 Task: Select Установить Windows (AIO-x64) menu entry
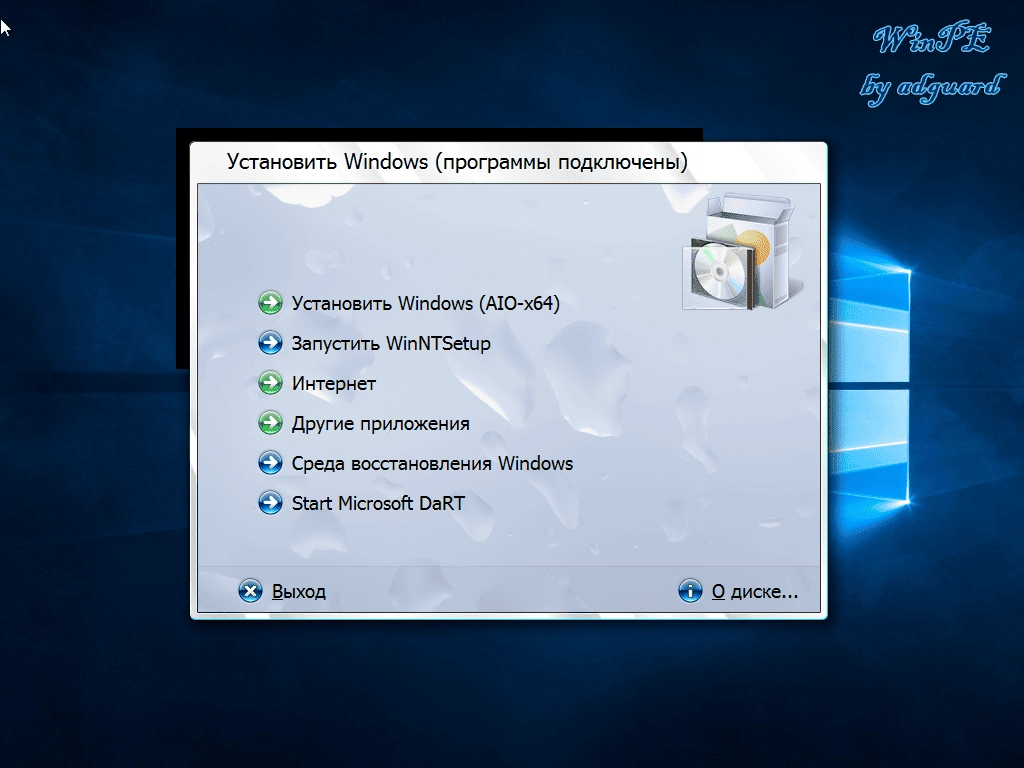coord(425,303)
